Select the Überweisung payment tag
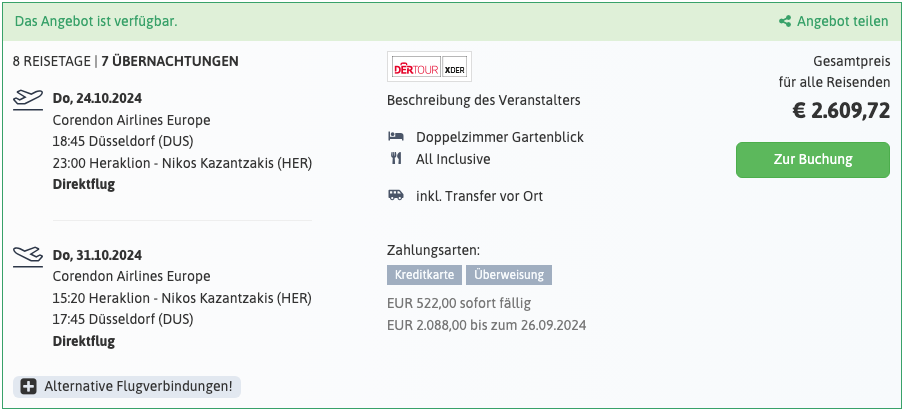 [x=509, y=275]
